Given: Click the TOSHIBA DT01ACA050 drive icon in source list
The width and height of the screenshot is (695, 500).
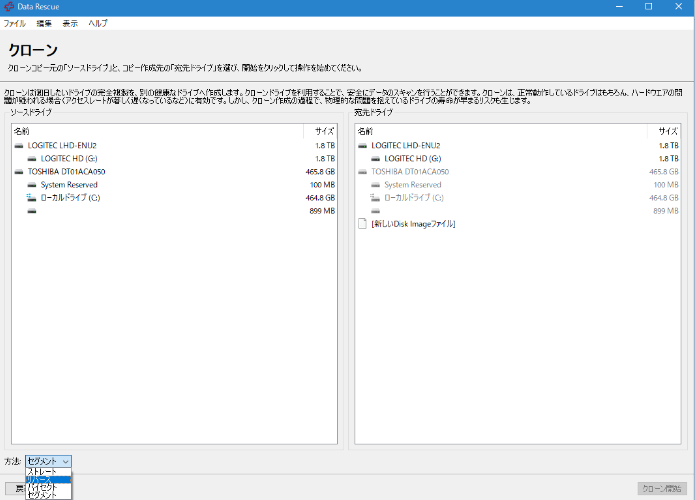Looking at the screenshot, I should click(20, 171).
